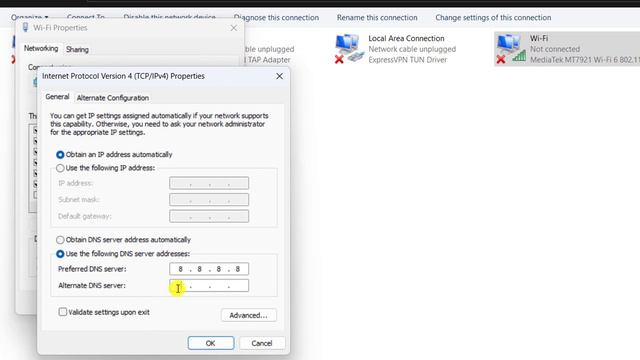Click the Alternate DNS server field
This screenshot has width=640, height=360.
tap(209, 285)
